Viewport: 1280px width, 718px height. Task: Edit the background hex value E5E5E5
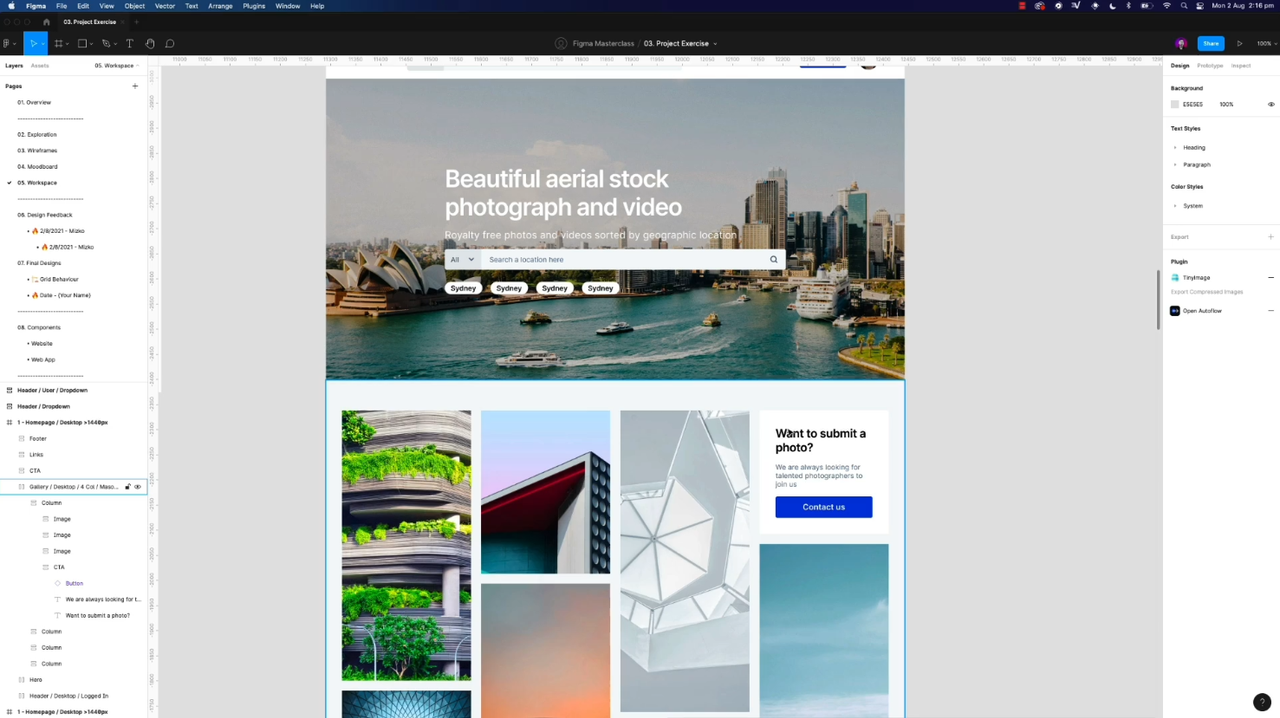click(1193, 104)
